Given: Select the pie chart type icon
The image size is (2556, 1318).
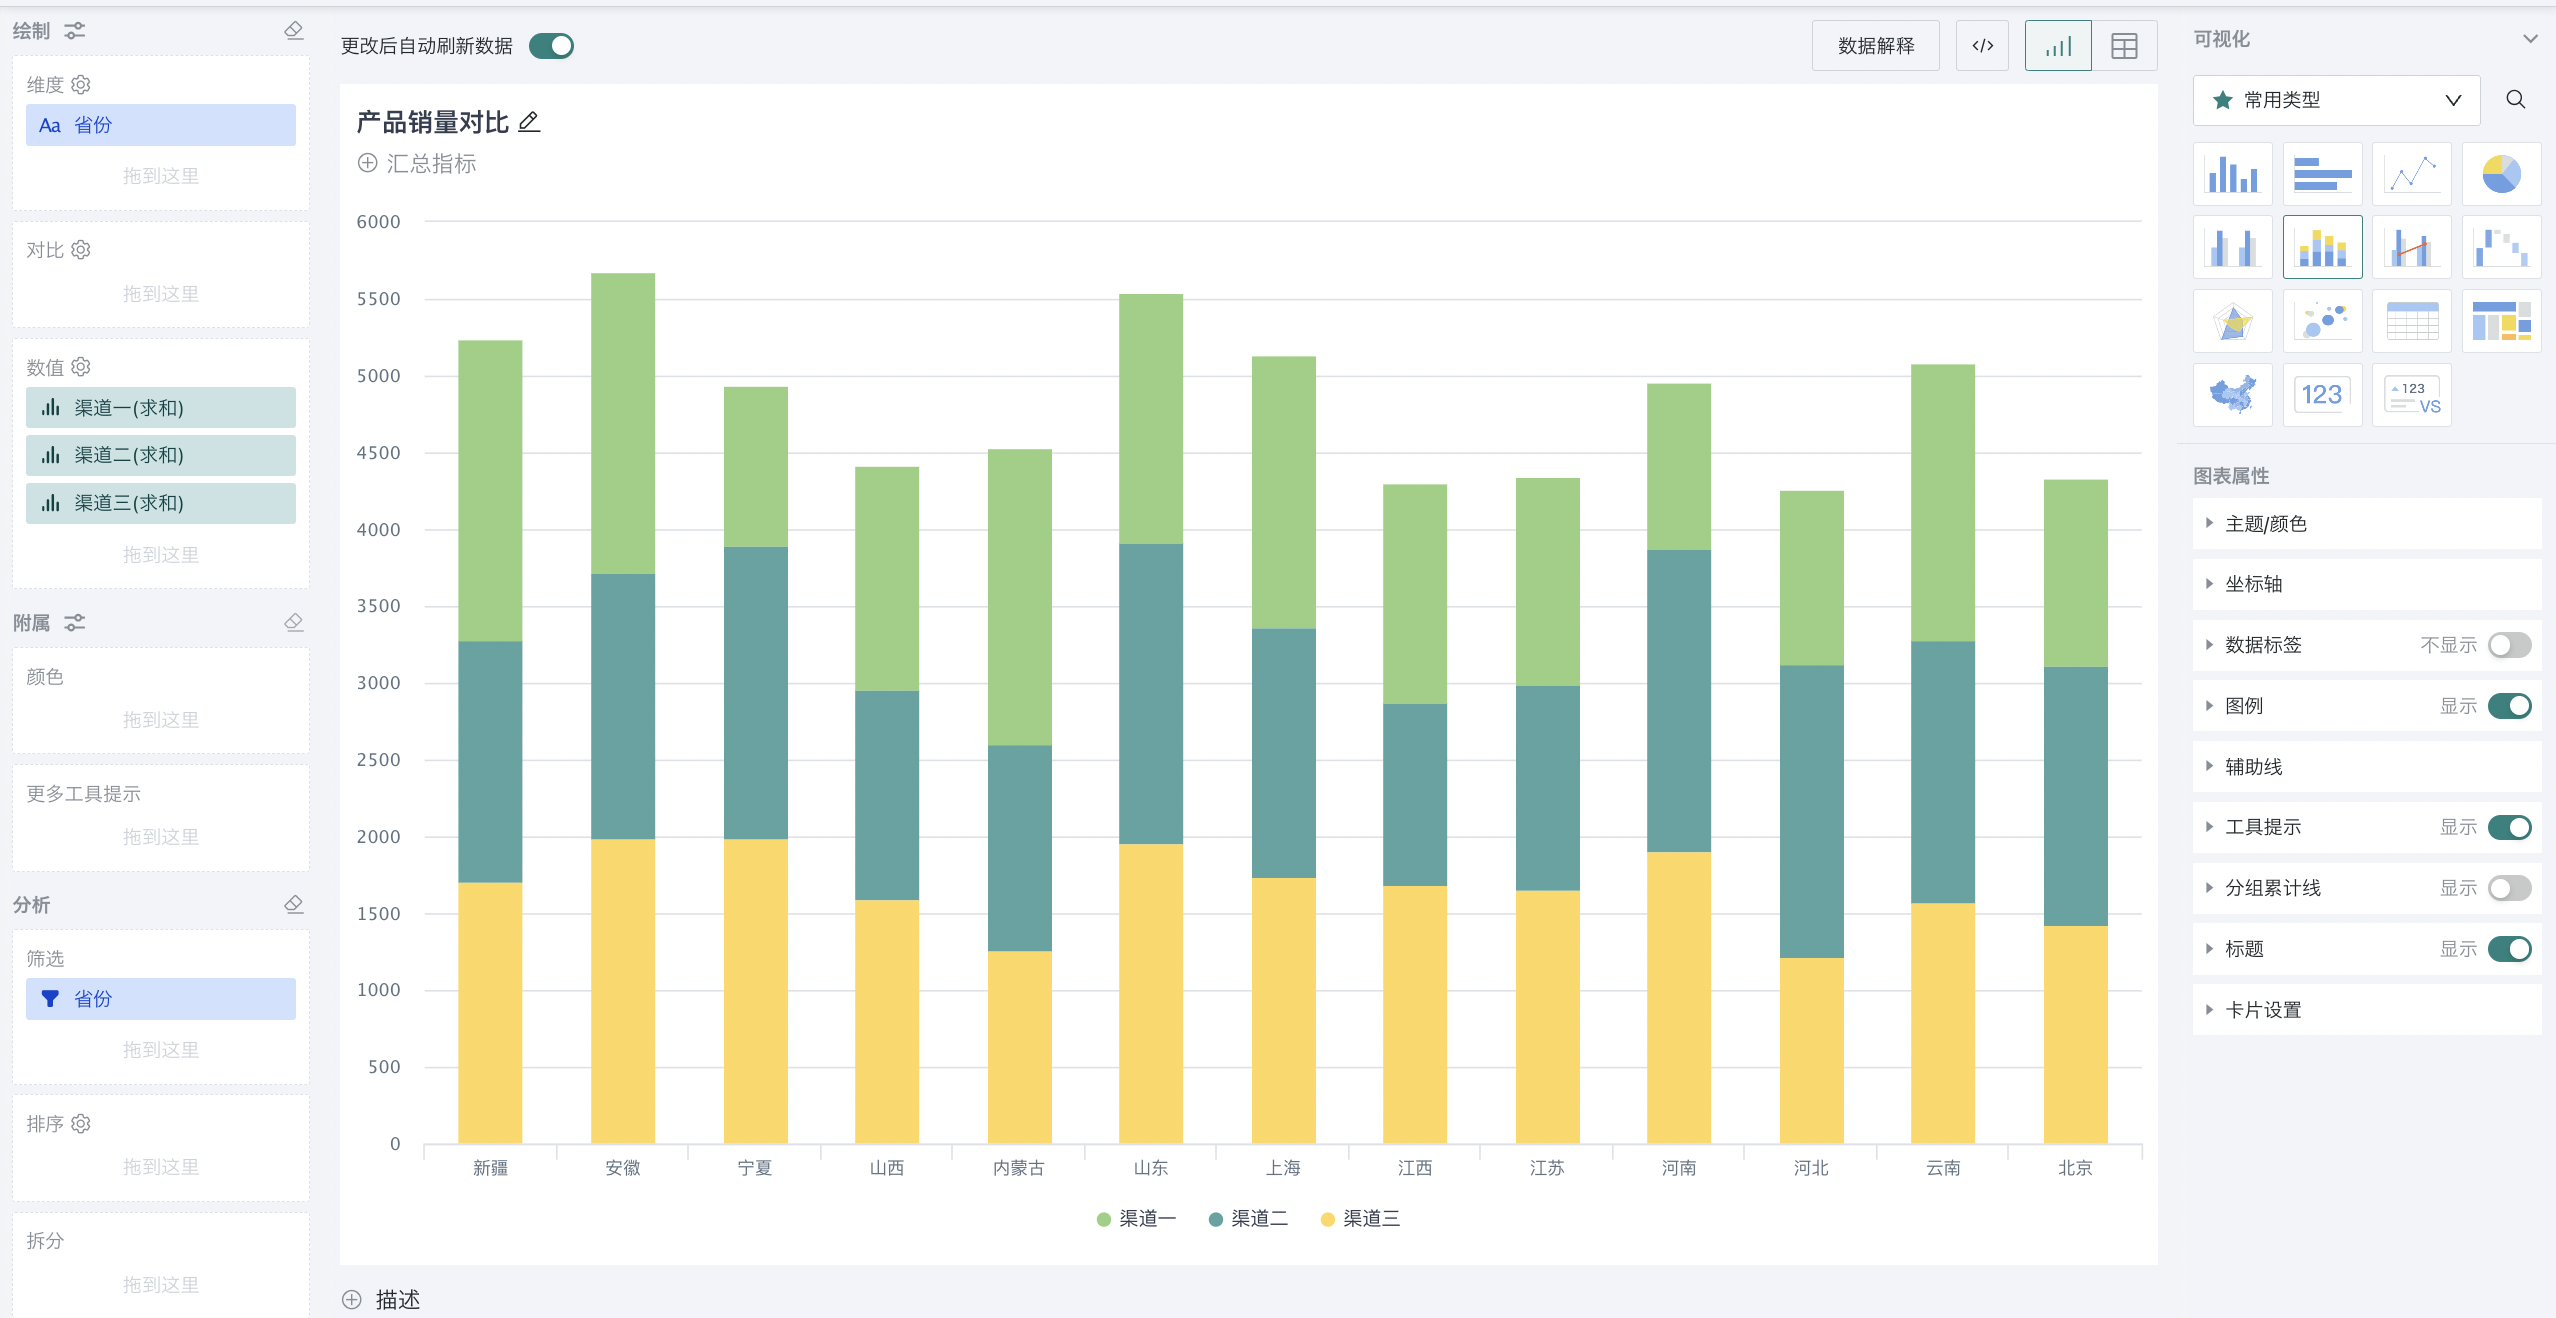Looking at the screenshot, I should 2501,174.
